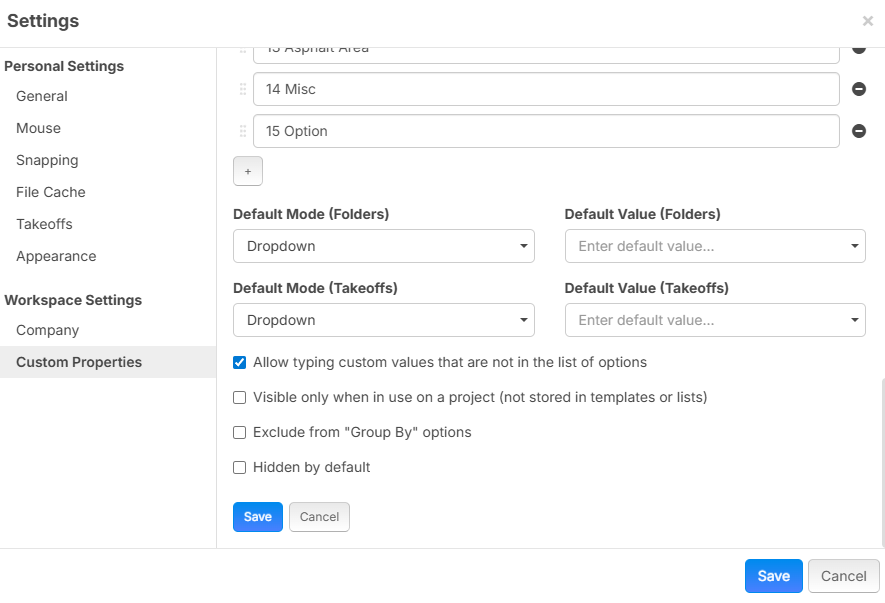Click drag handle beside "15 Option"
This screenshot has height=603, width=885.
(x=242, y=131)
